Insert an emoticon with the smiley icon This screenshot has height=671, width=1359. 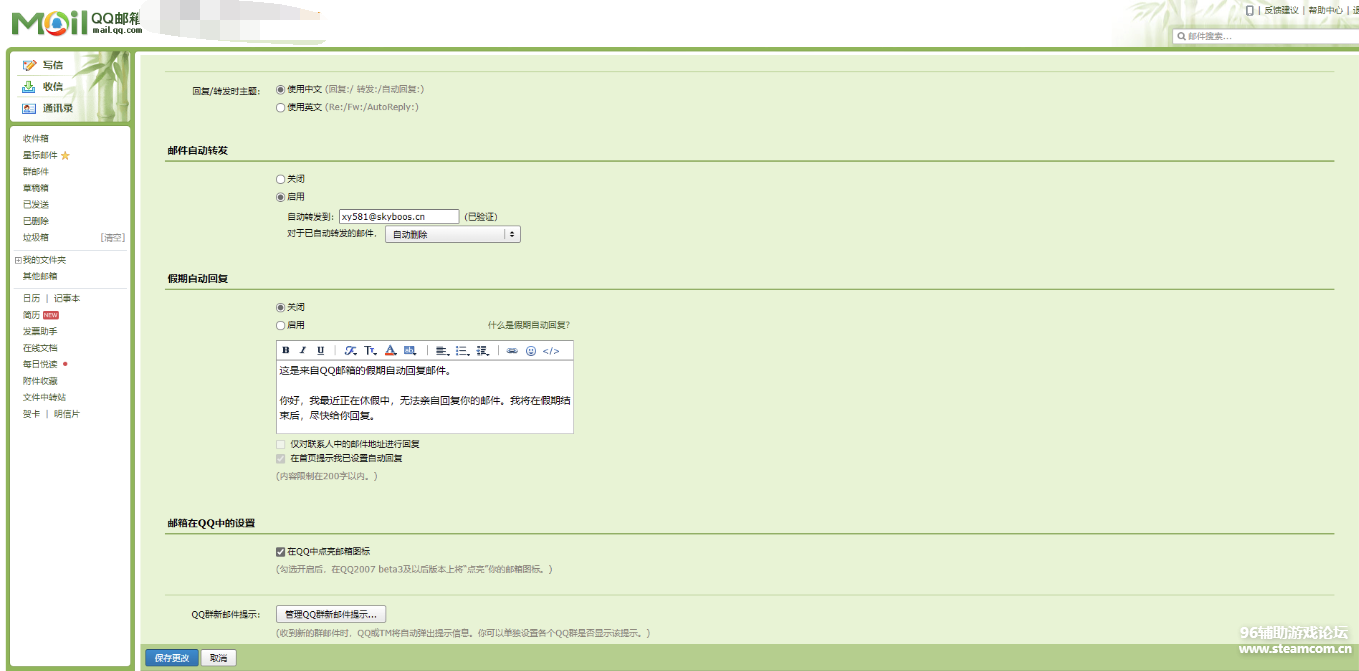tap(529, 350)
